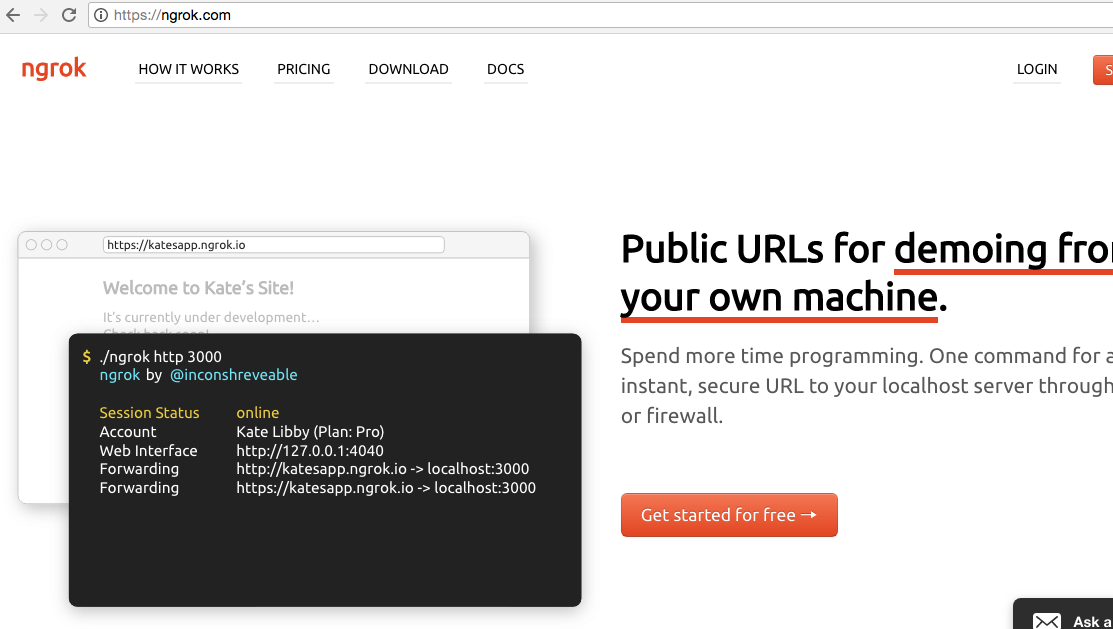Navigate to DOCS

505,69
